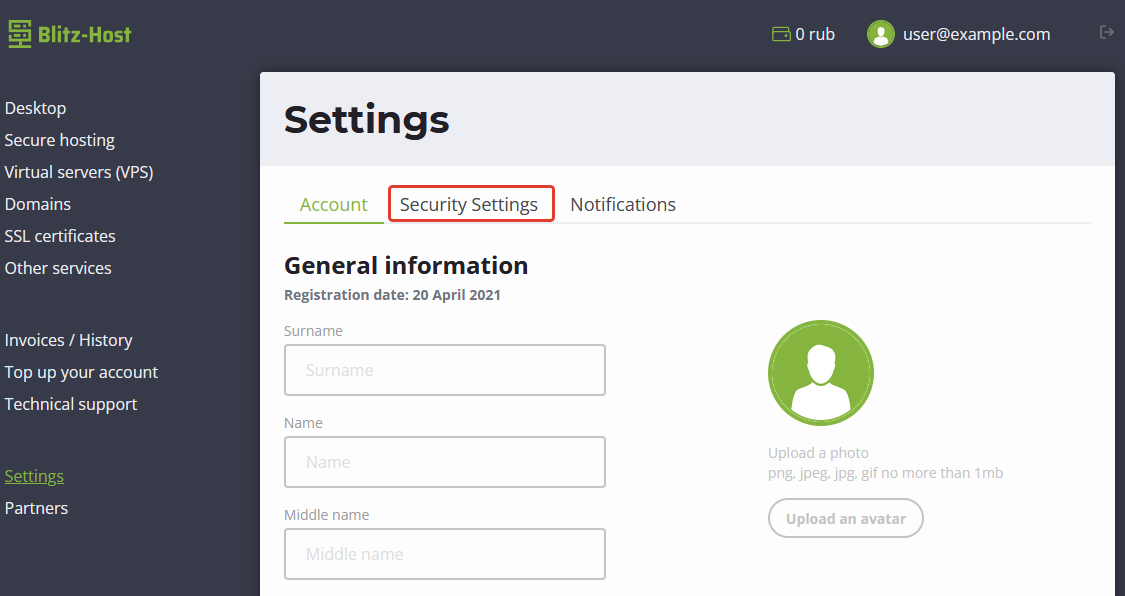This screenshot has width=1125, height=596.
Task: Click the large green profile photo placeholder
Action: pos(820,373)
